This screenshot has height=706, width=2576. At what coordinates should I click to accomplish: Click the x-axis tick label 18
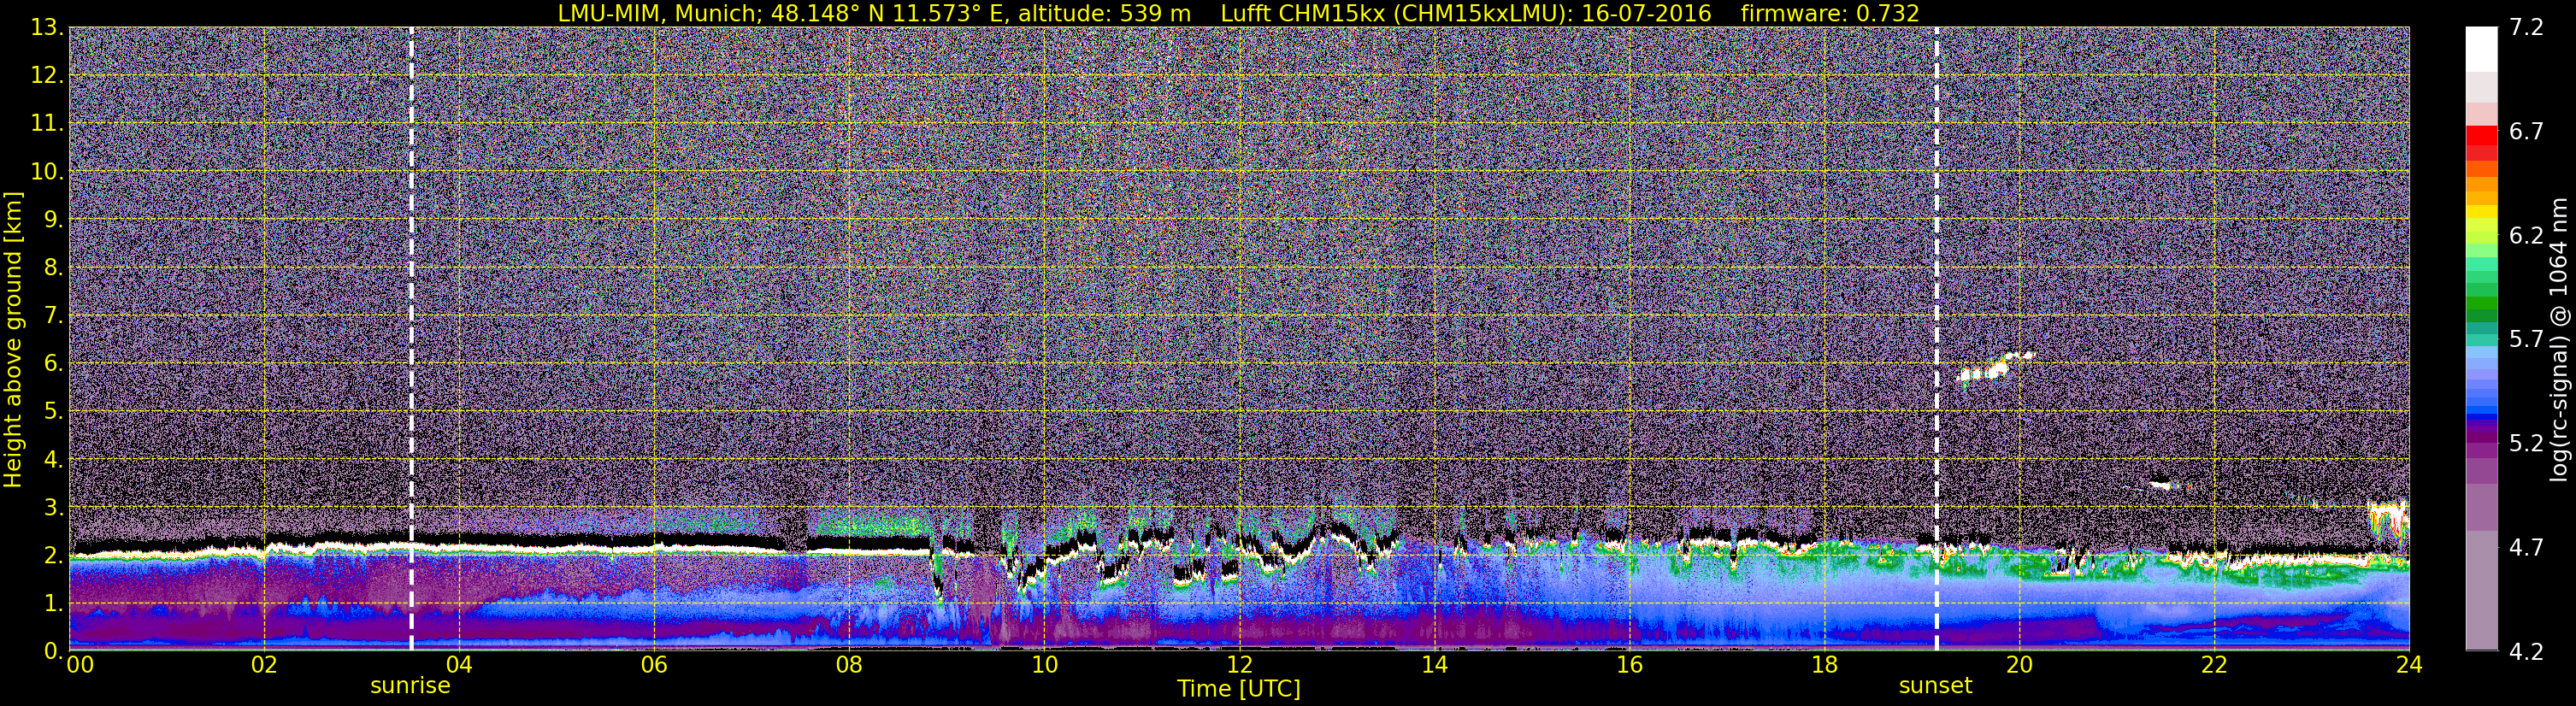[1824, 664]
